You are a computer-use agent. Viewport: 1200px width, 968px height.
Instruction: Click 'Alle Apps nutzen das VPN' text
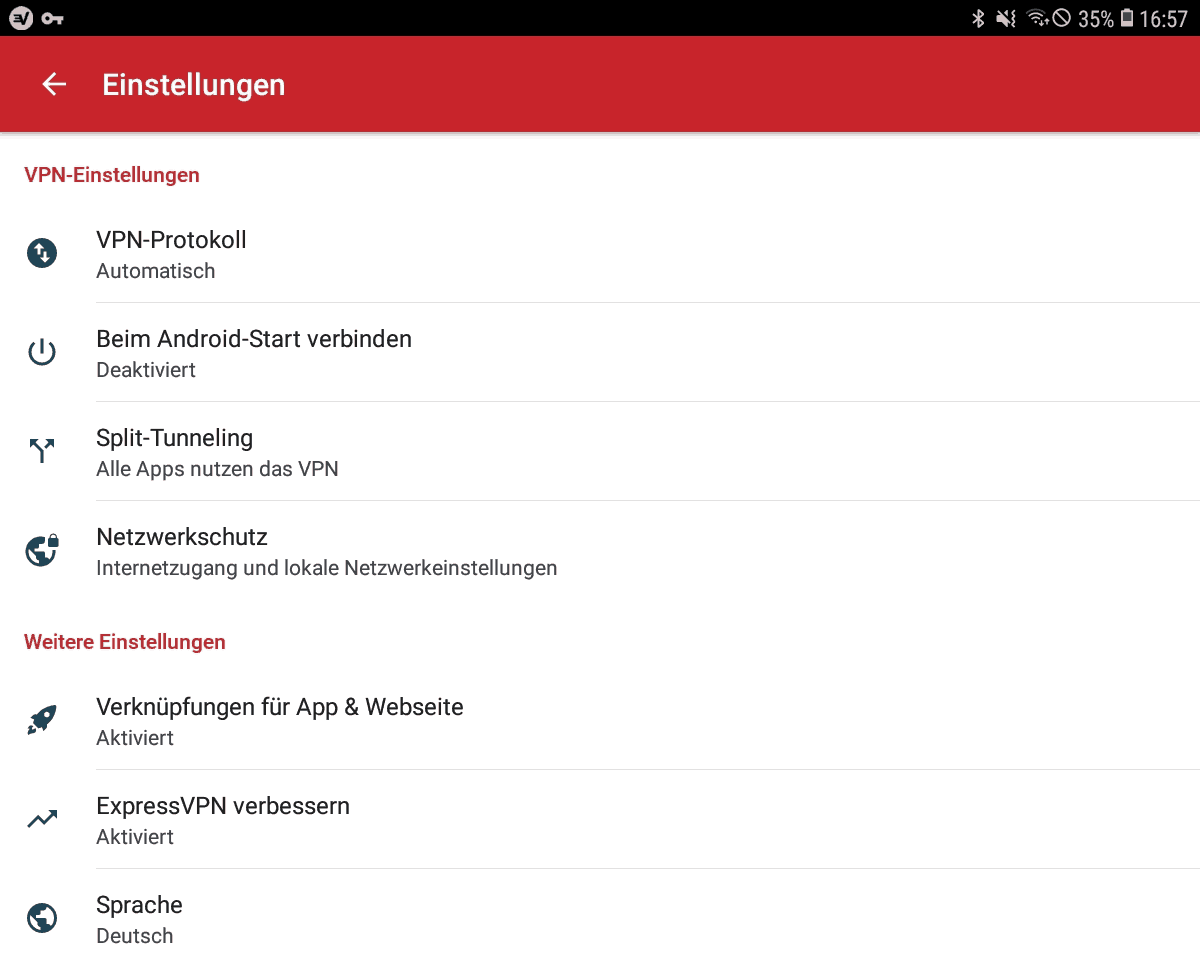217,469
